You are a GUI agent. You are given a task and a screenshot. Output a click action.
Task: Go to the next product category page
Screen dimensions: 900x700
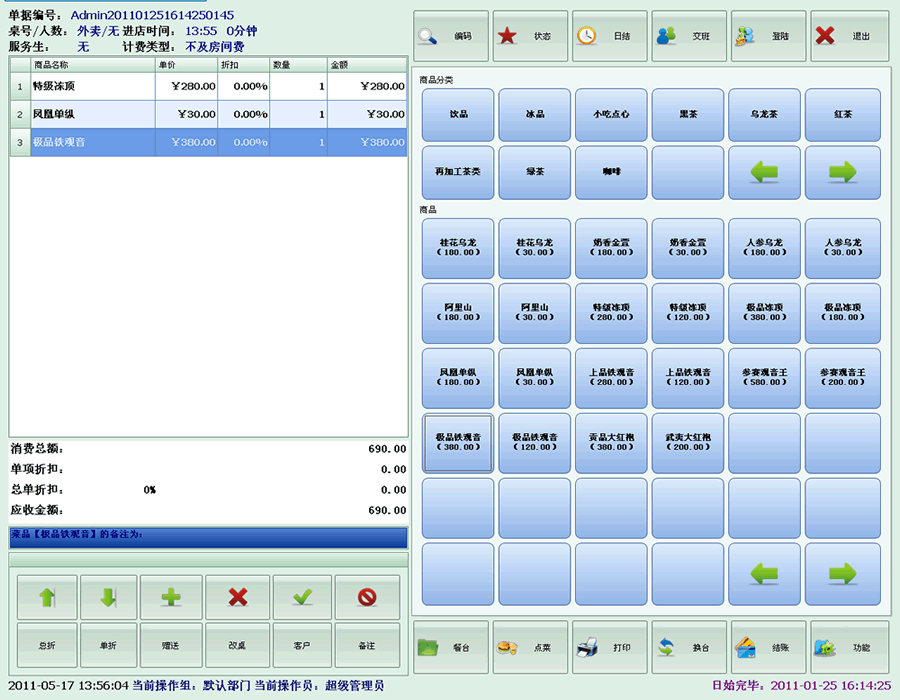[843, 172]
